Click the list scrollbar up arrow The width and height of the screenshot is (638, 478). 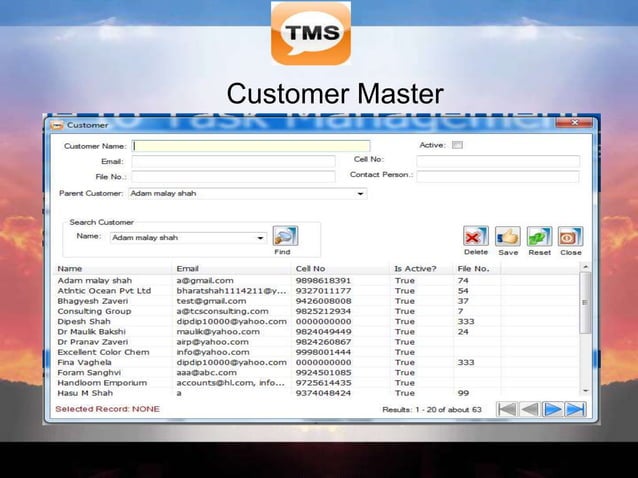[x=586, y=267]
